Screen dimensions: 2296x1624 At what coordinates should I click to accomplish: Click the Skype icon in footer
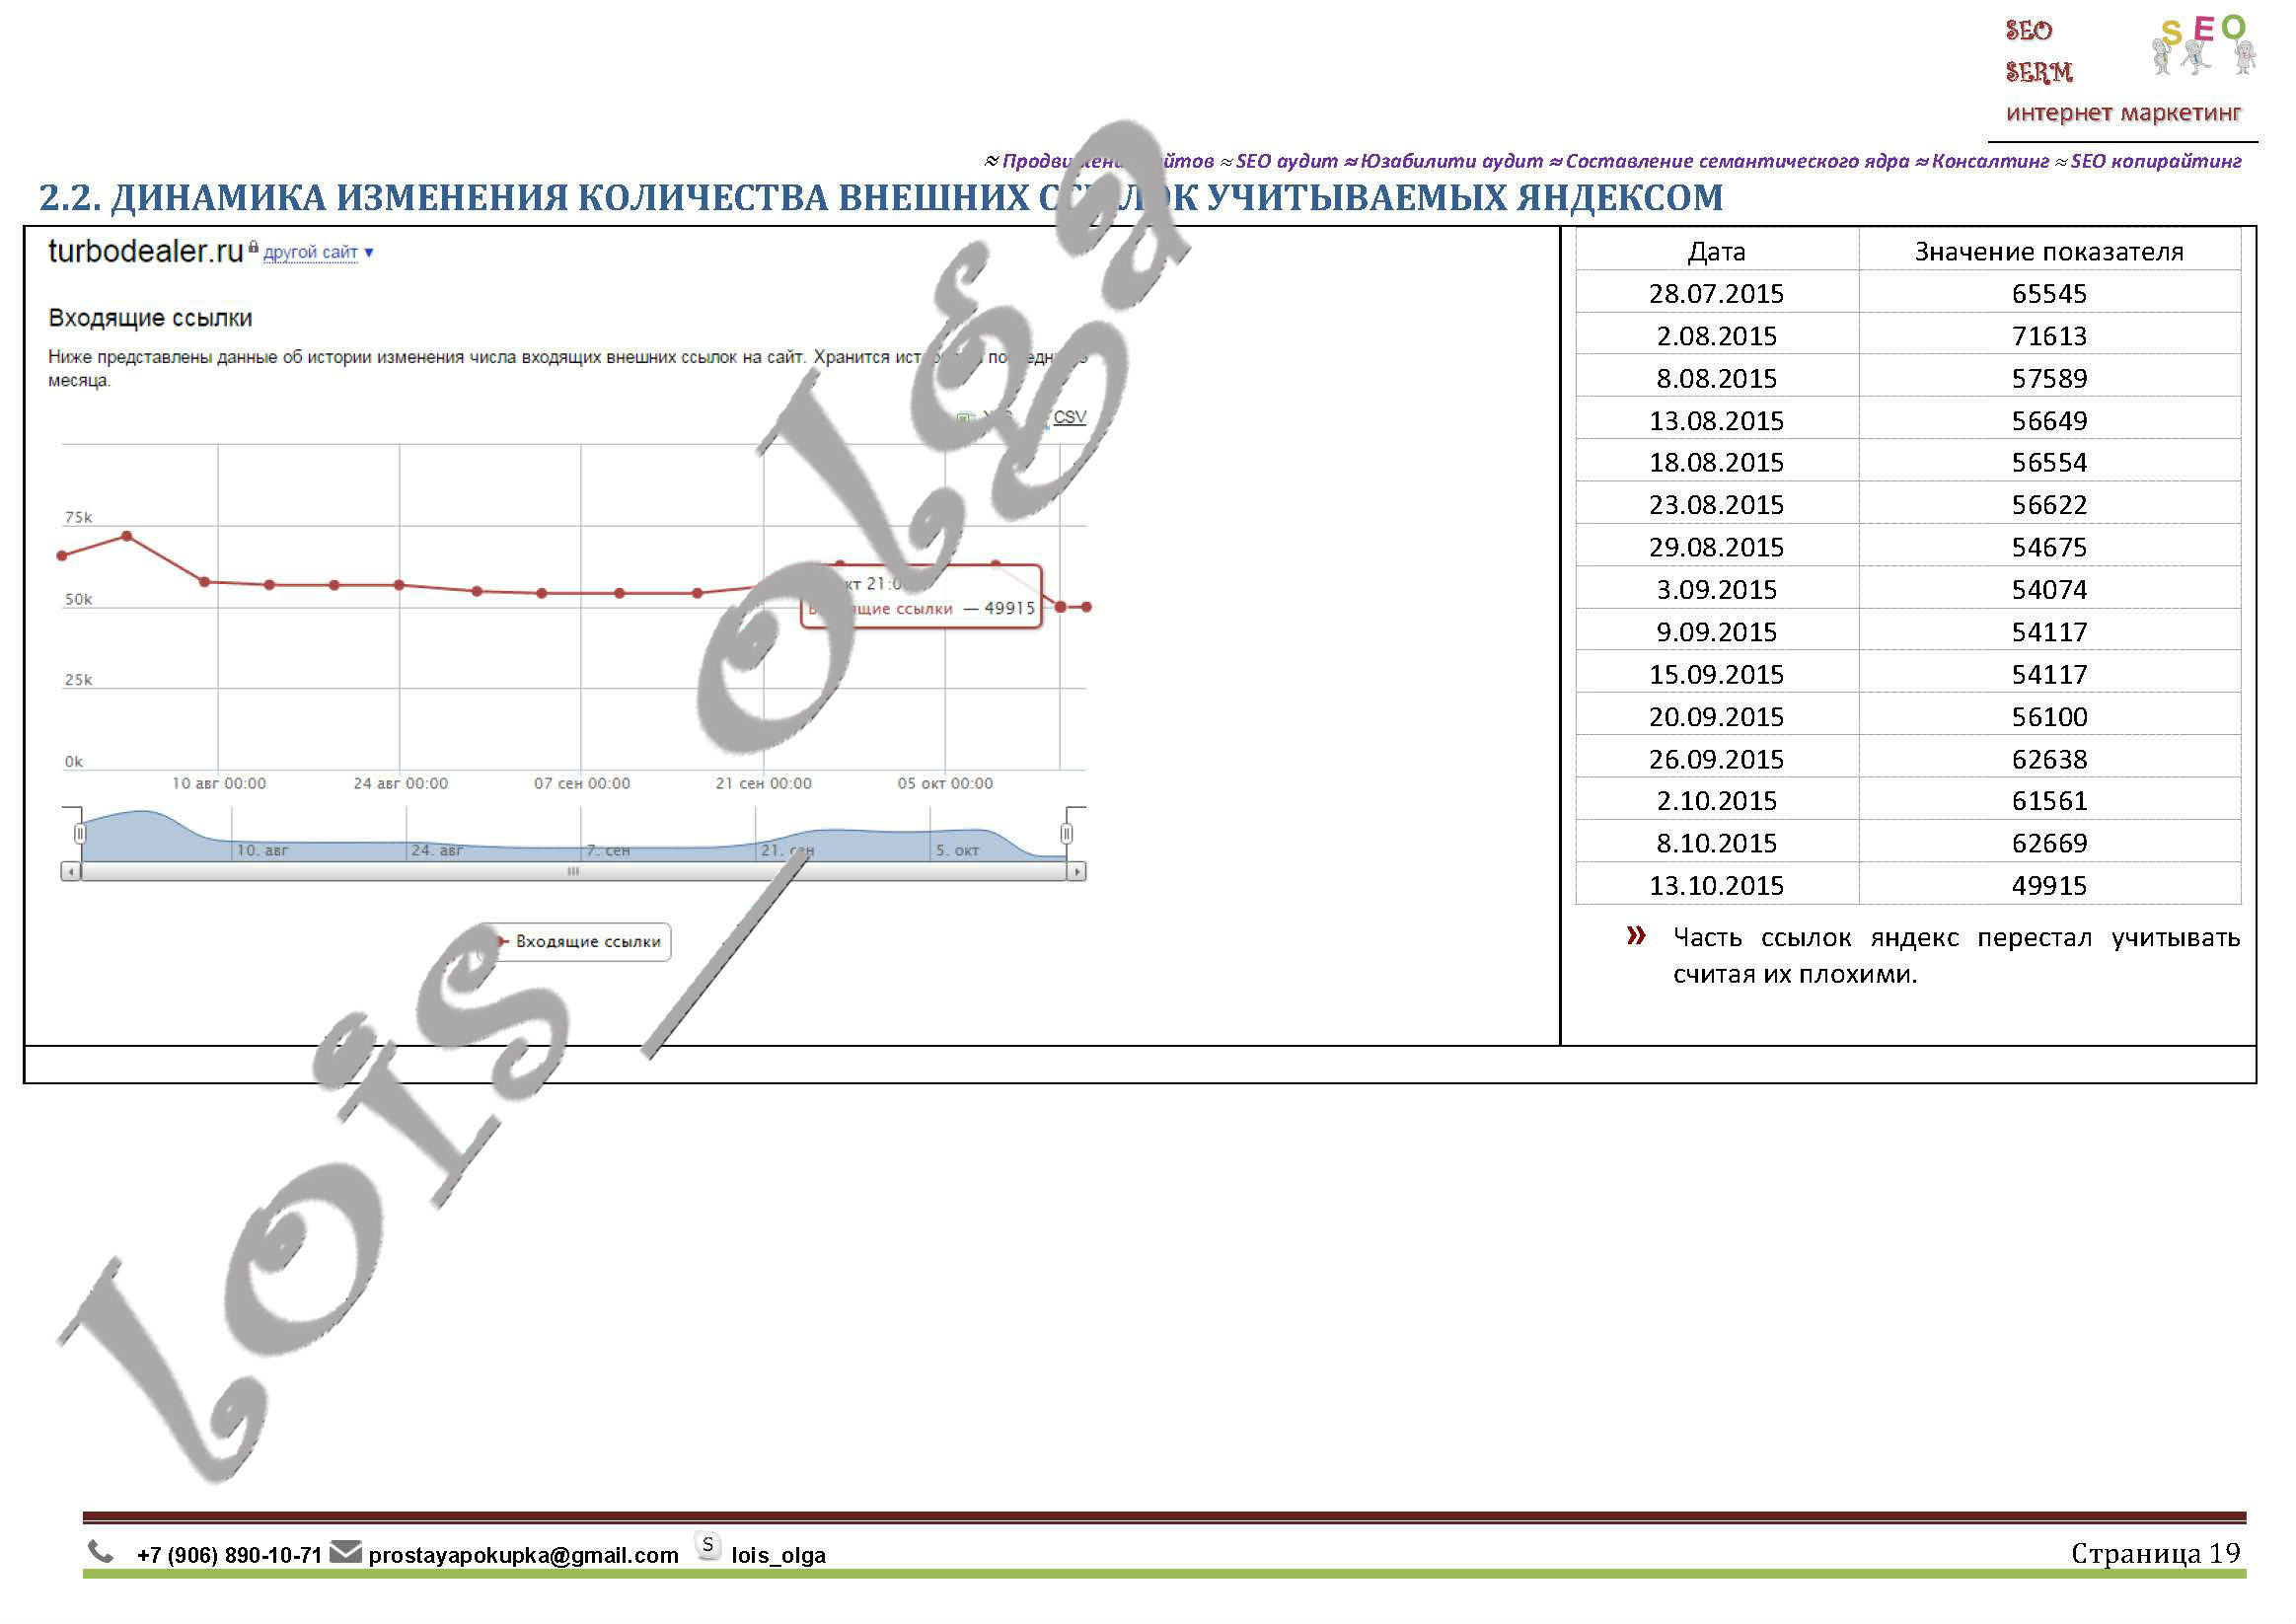pyautogui.click(x=707, y=1546)
